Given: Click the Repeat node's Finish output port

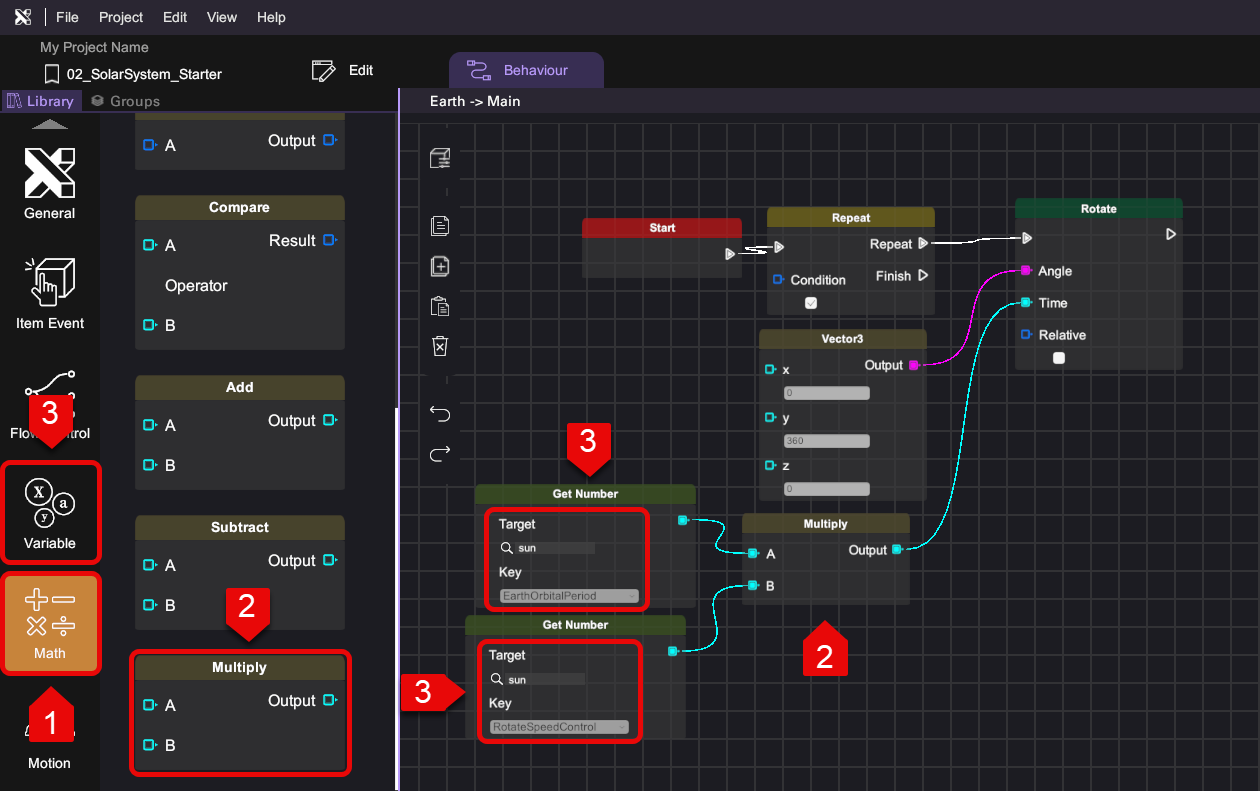Looking at the screenshot, I should pyautogui.click(x=923, y=275).
